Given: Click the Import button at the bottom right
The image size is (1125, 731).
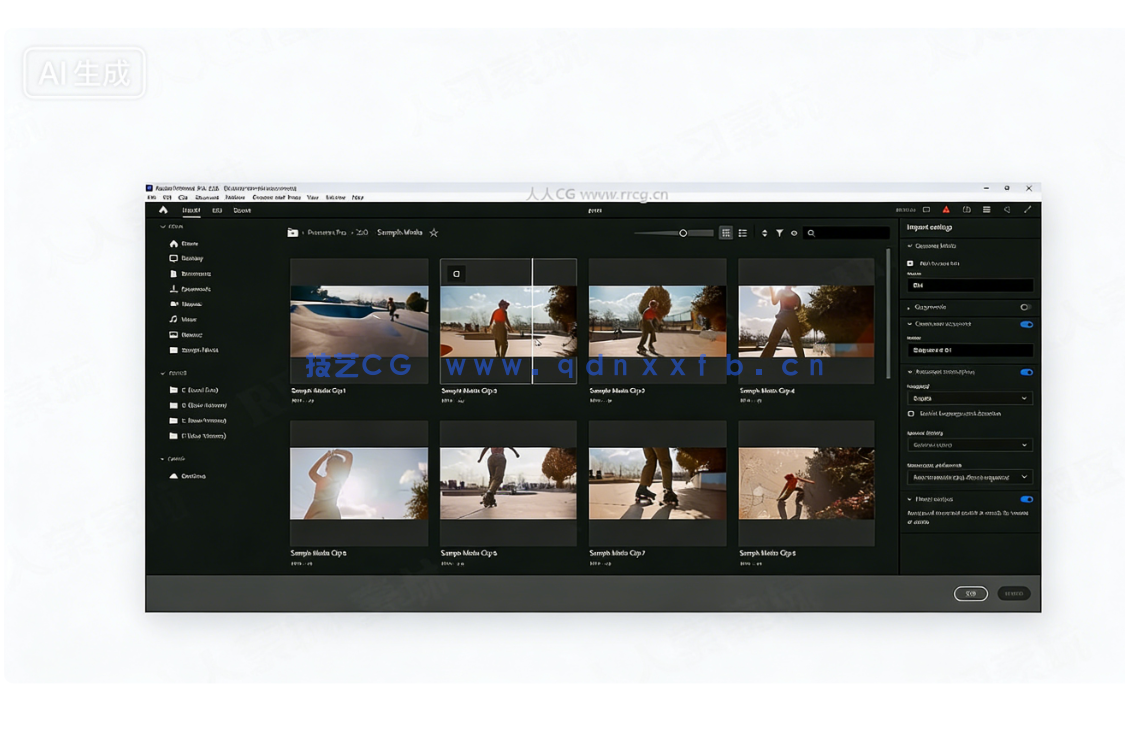Looking at the screenshot, I should (x=1013, y=593).
